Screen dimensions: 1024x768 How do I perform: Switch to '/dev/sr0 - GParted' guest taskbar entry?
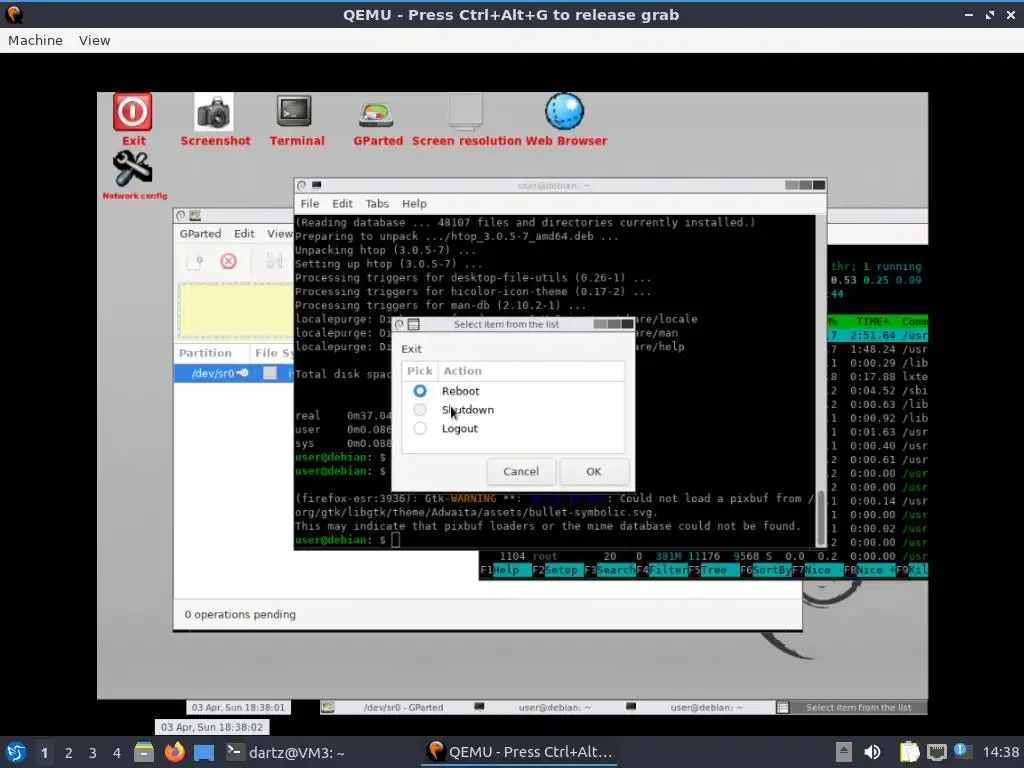coord(394,707)
